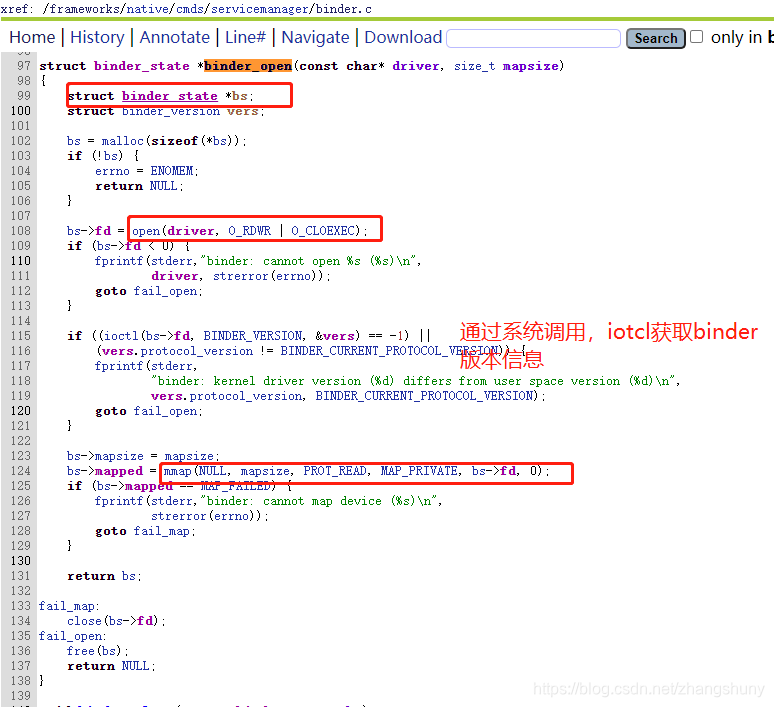This screenshot has width=774, height=707.
Task: Click 'vers' variable on line 100
Action: click(242, 111)
